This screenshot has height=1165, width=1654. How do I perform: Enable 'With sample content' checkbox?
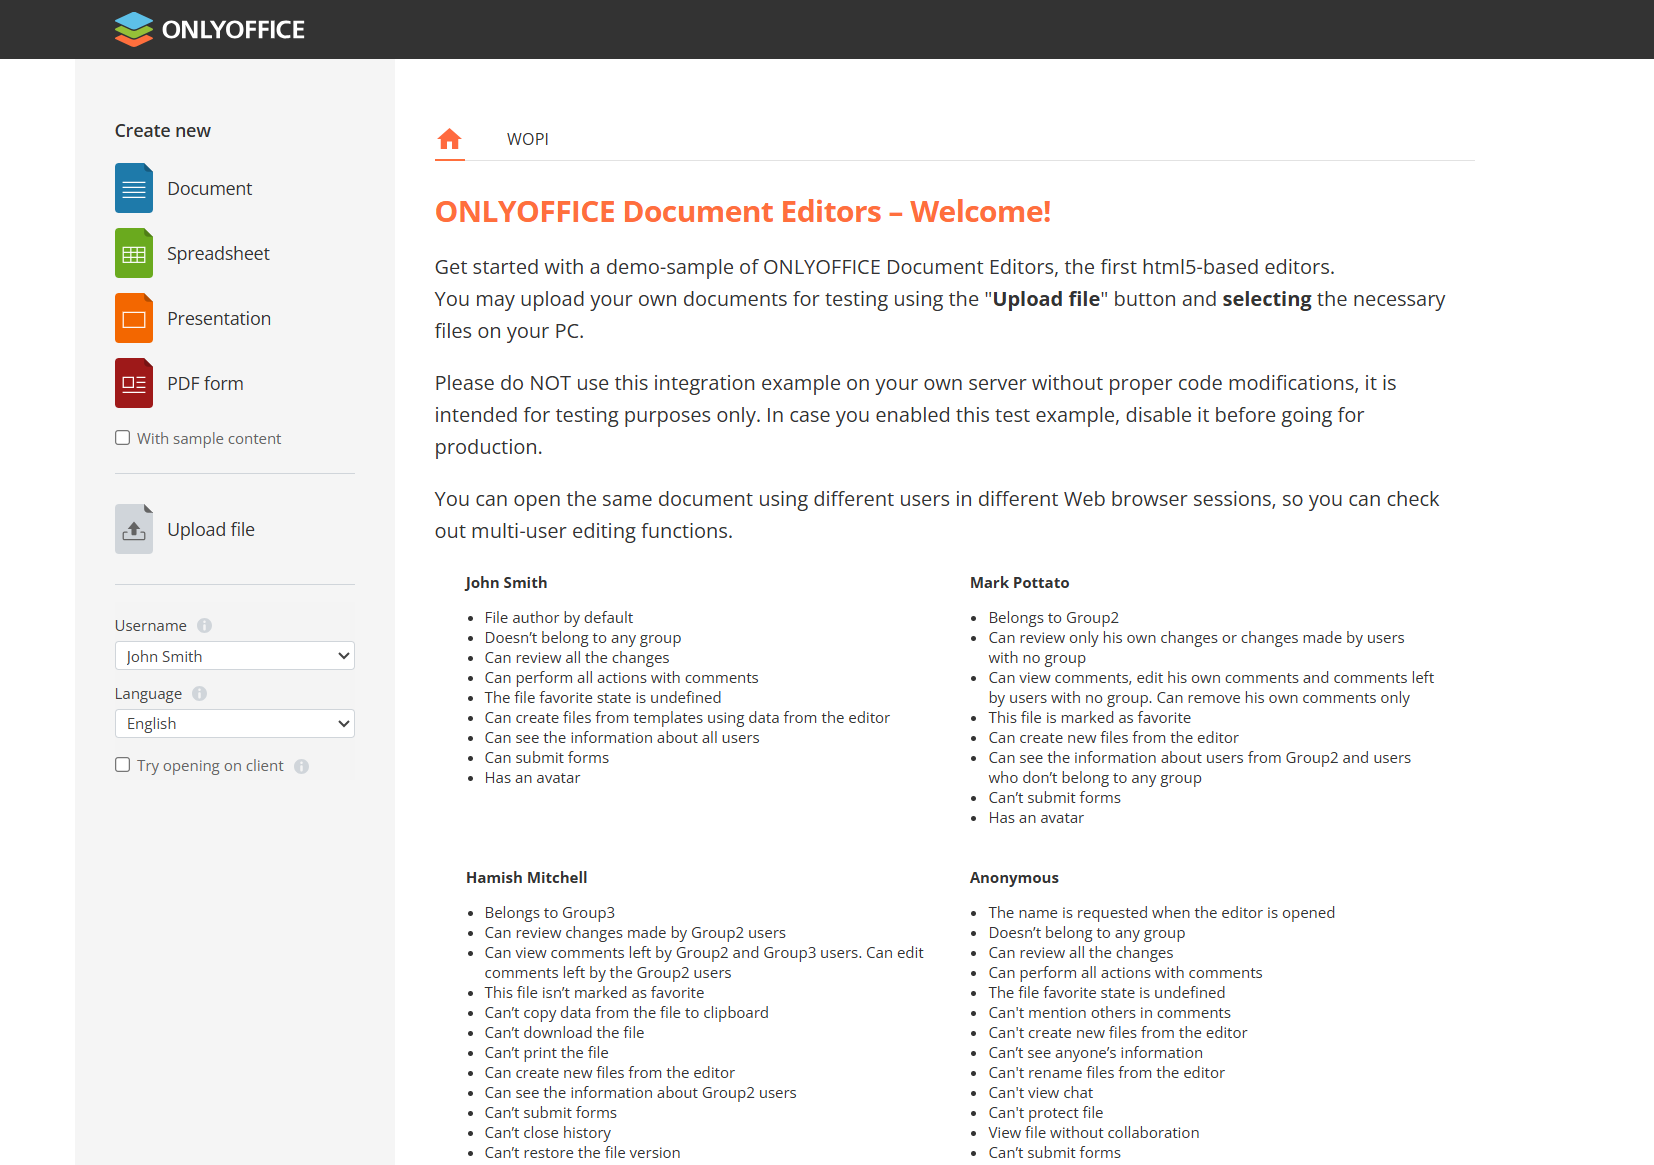(x=122, y=438)
